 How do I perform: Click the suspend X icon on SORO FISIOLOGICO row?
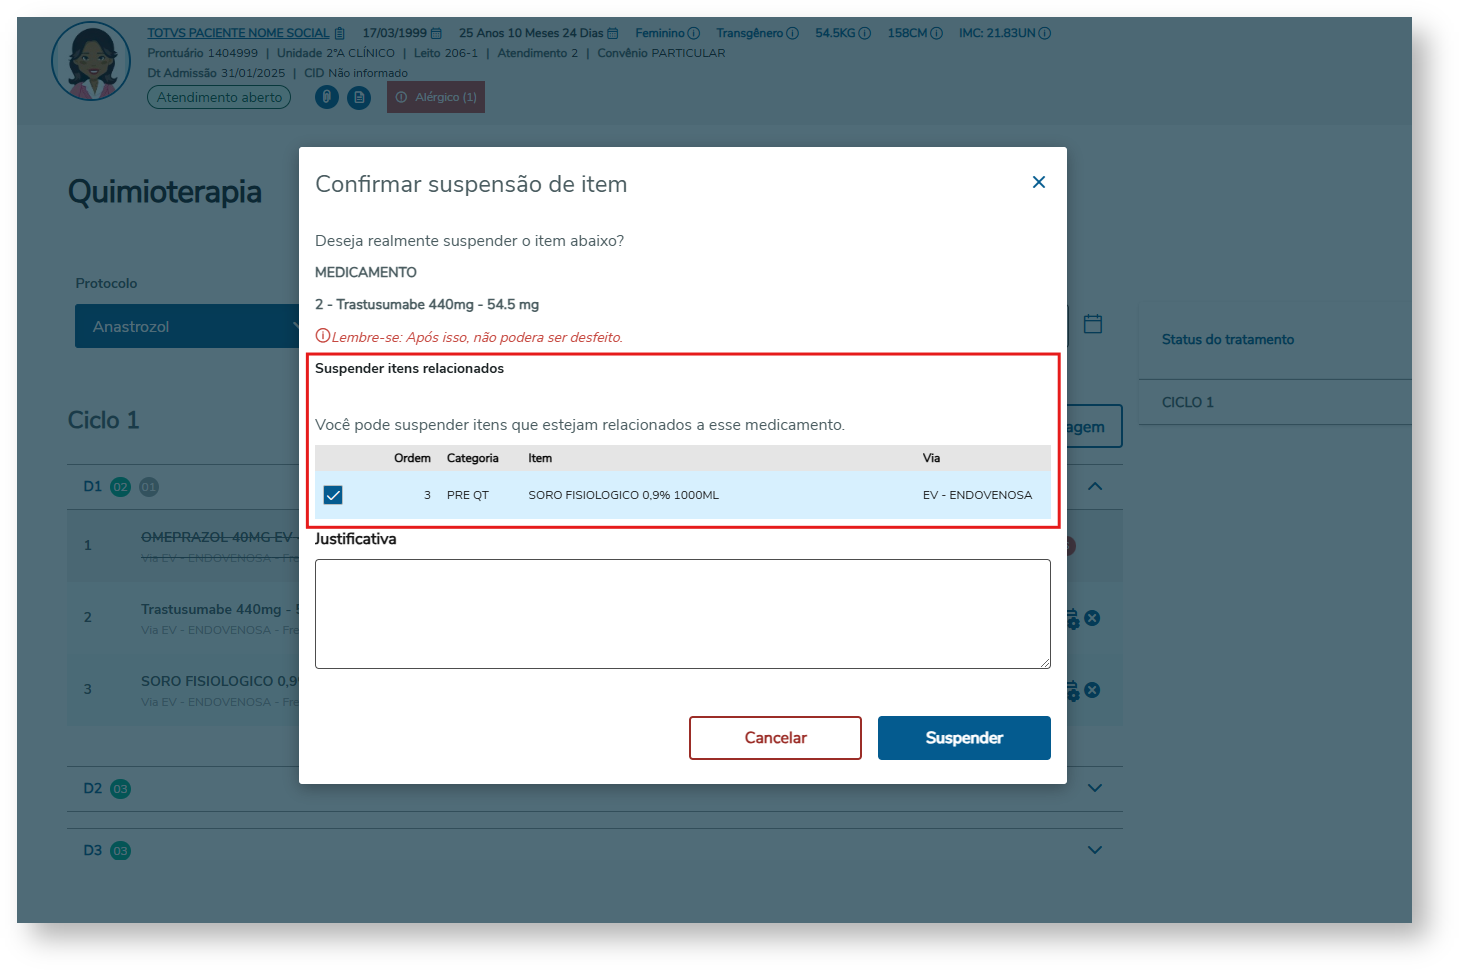pos(1092,690)
